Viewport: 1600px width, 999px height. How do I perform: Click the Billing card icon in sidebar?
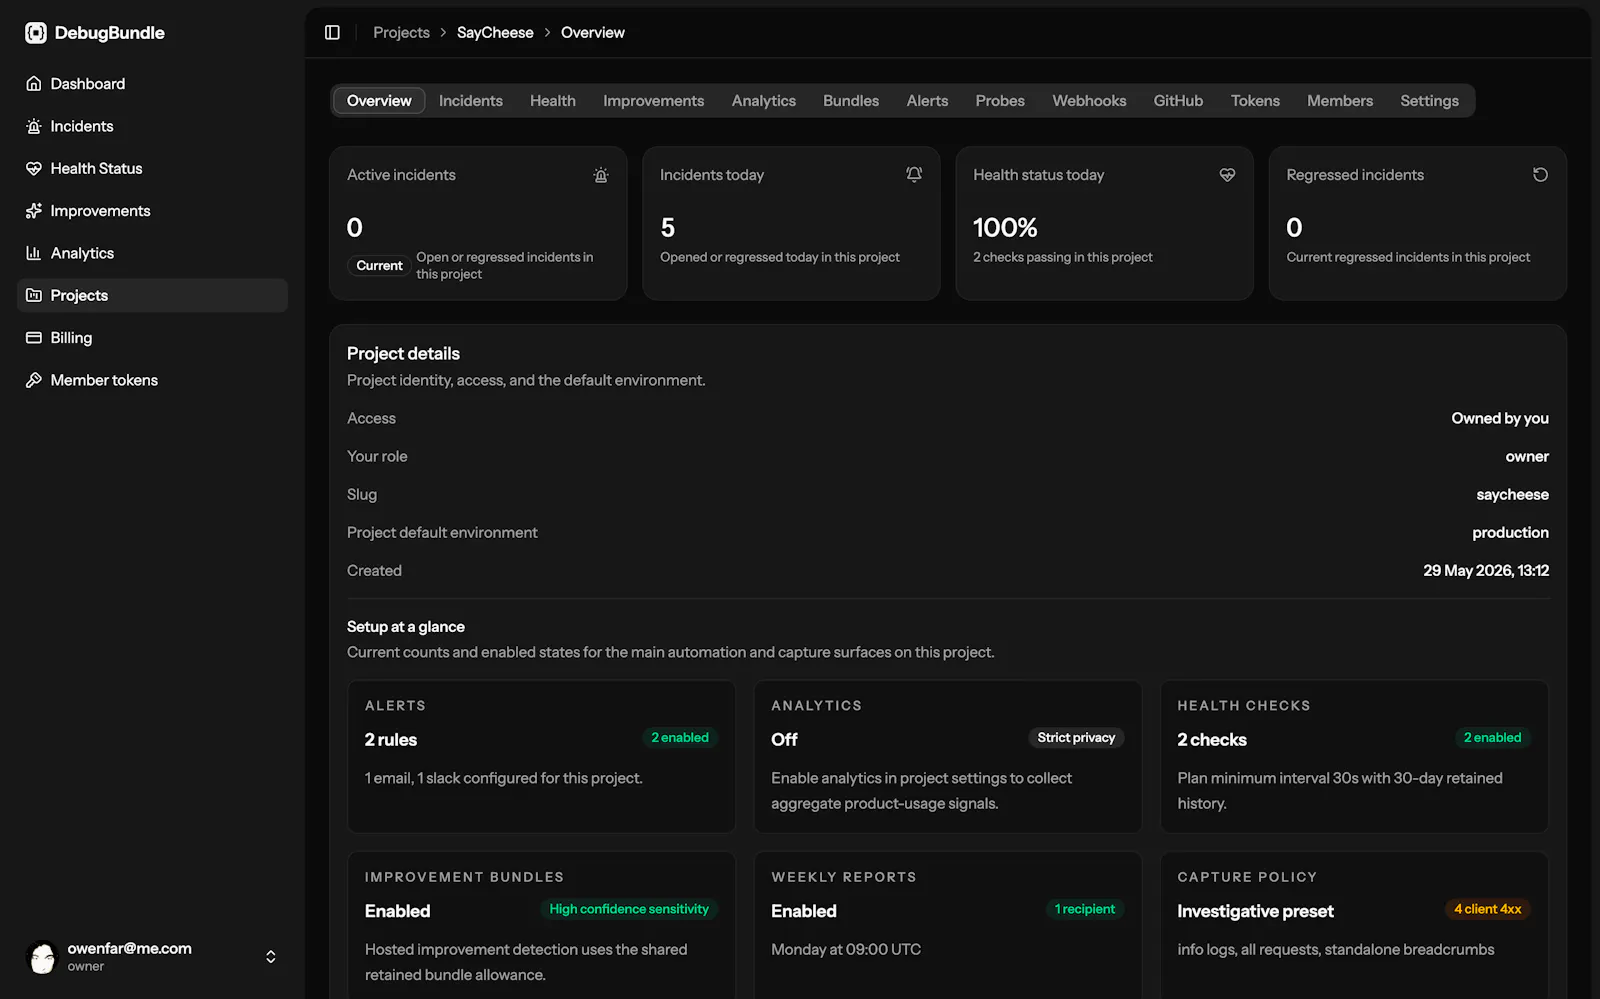click(x=34, y=338)
